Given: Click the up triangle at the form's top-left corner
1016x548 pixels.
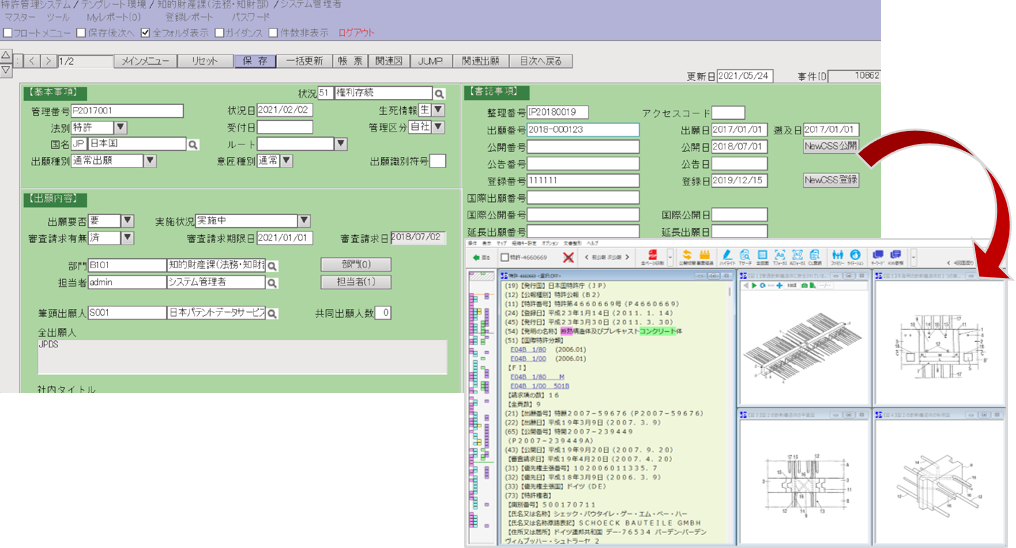Looking at the screenshot, I should (x=5, y=56).
